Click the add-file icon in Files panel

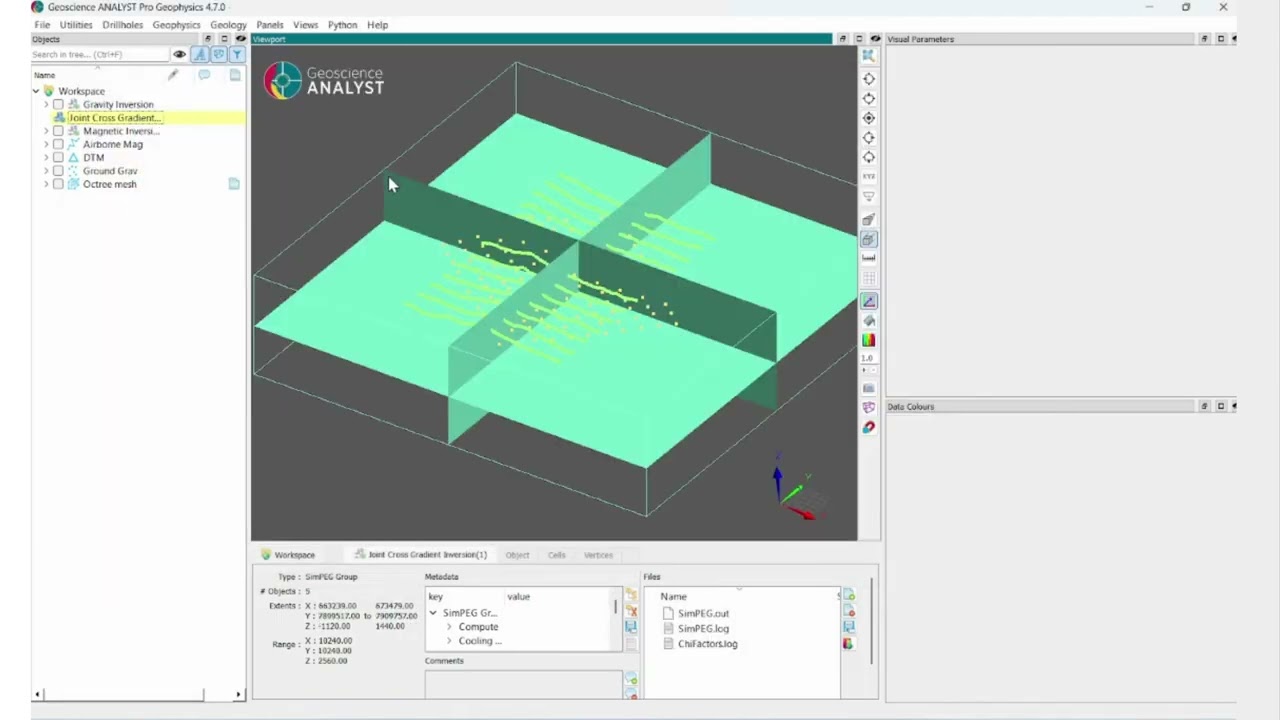848,595
